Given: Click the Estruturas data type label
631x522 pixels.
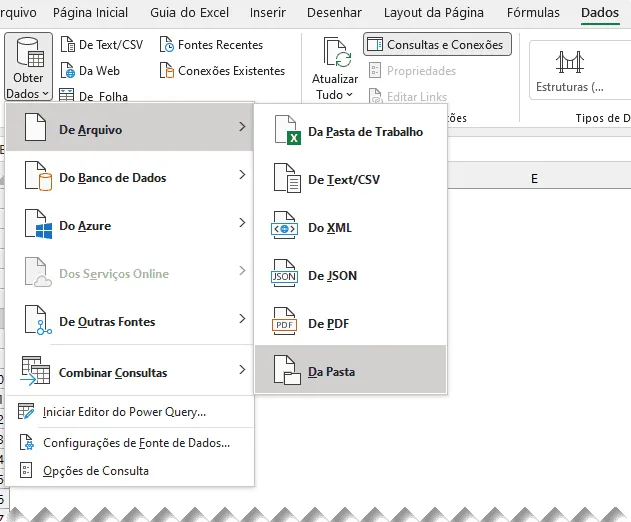Looking at the screenshot, I should pos(570,87).
